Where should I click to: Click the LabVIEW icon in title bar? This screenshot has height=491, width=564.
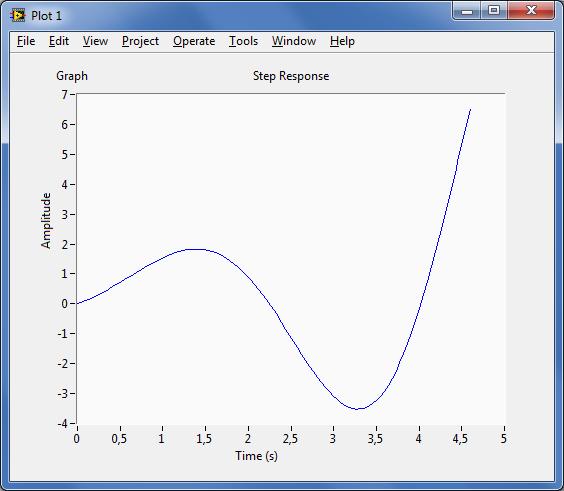18,15
